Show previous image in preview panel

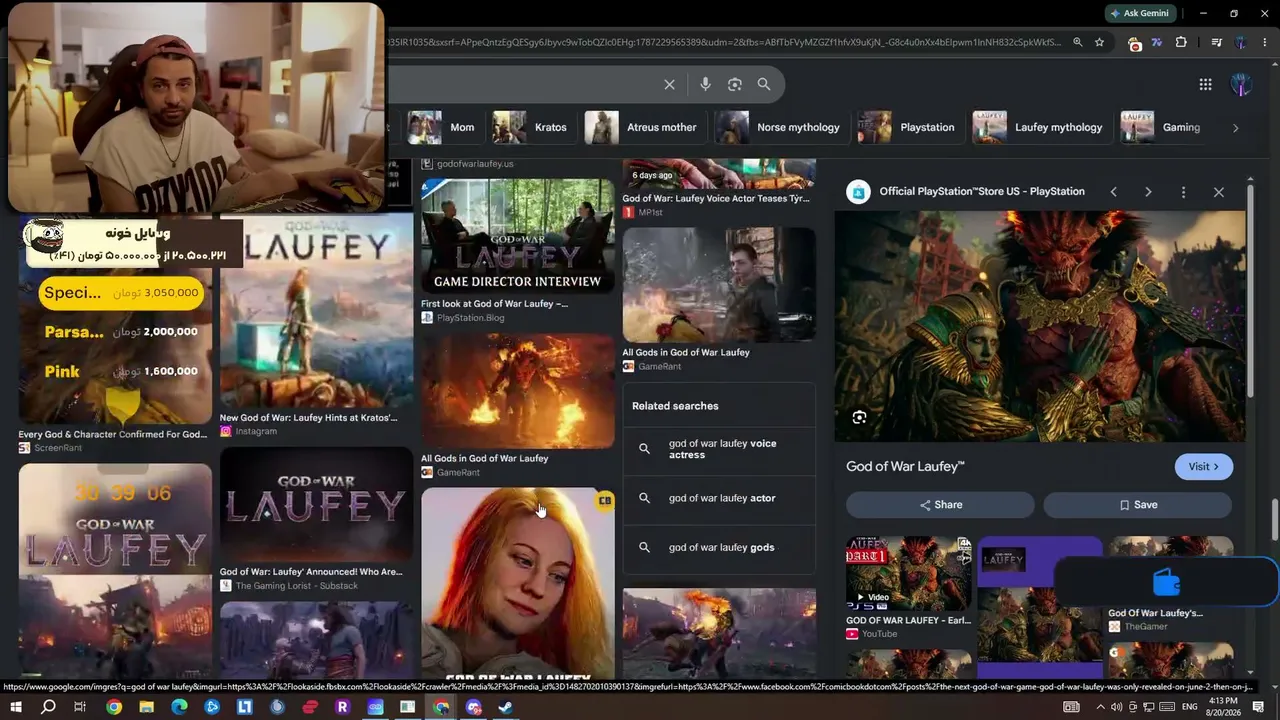(1113, 192)
